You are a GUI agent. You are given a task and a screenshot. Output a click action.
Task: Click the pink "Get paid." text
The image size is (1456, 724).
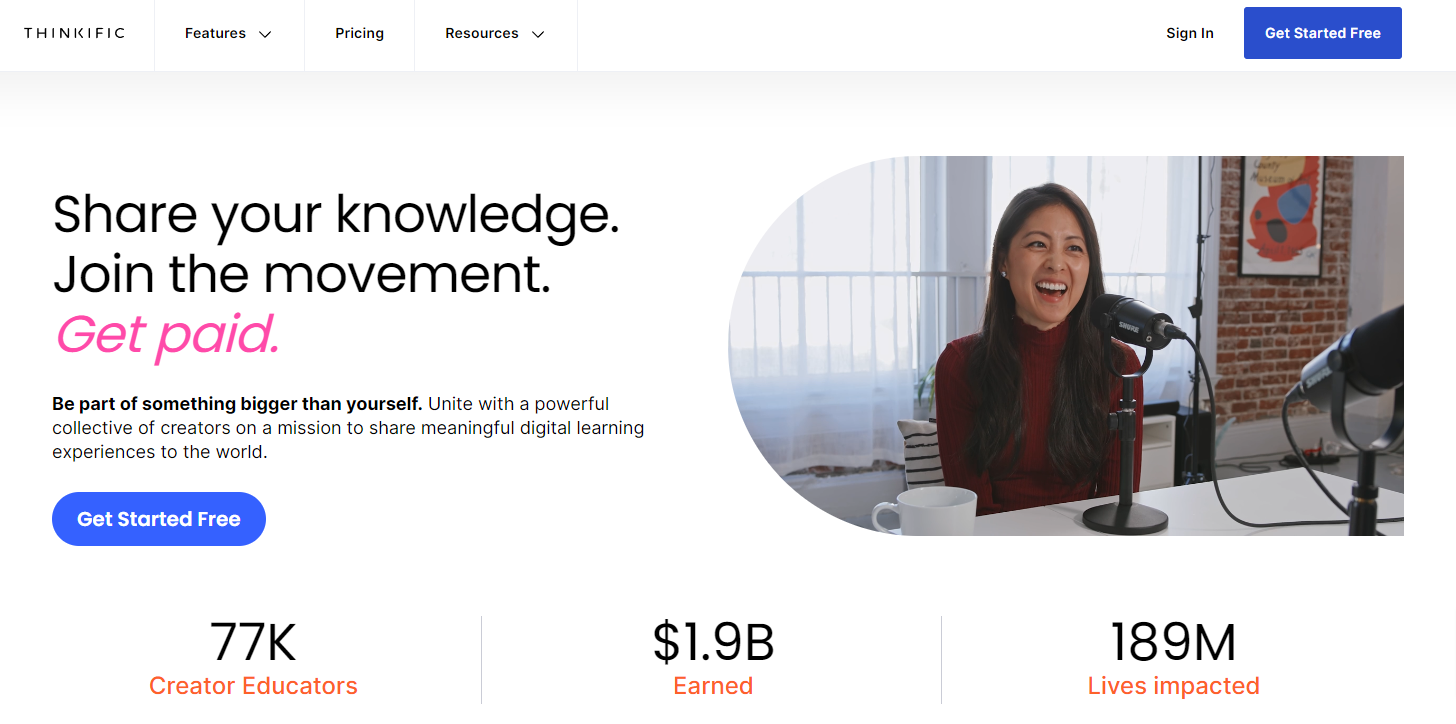pyautogui.click(x=167, y=335)
